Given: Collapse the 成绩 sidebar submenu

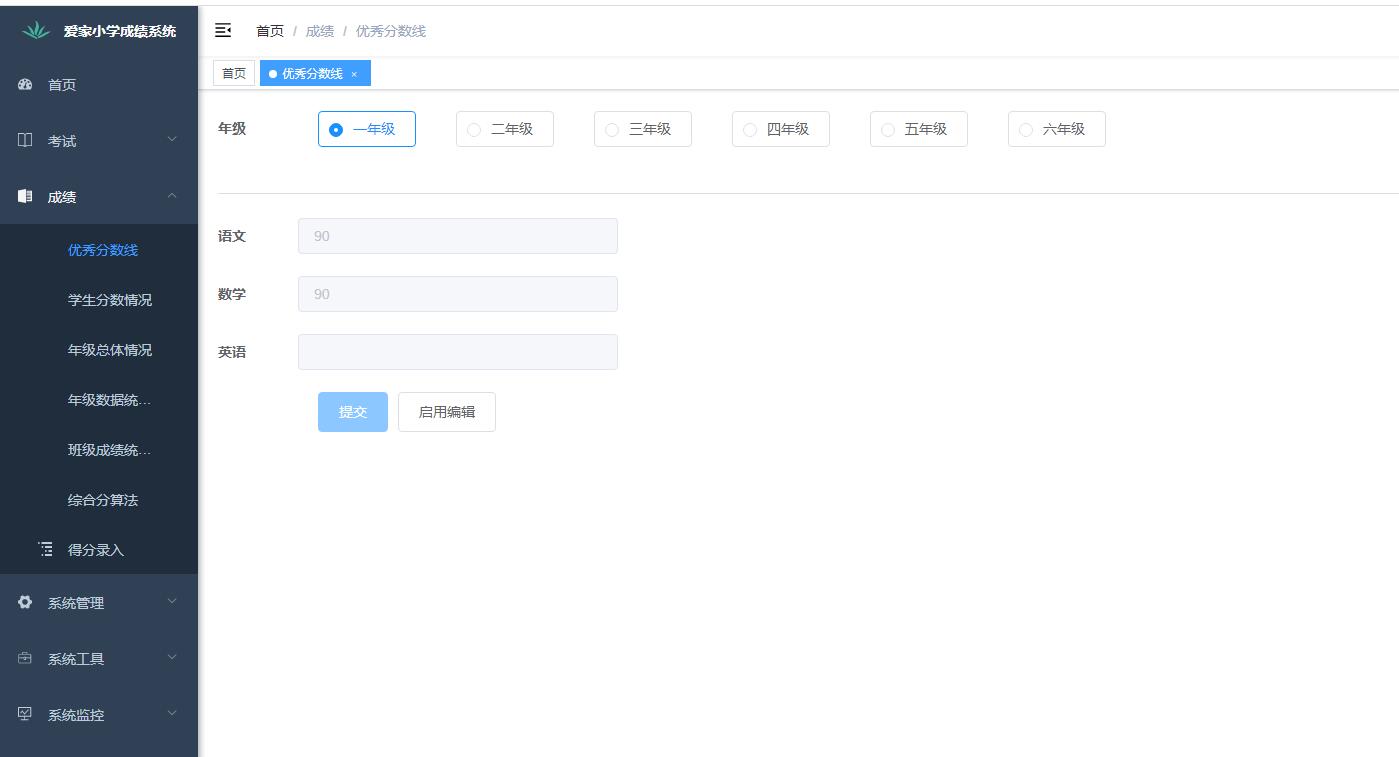Looking at the screenshot, I should point(171,196).
